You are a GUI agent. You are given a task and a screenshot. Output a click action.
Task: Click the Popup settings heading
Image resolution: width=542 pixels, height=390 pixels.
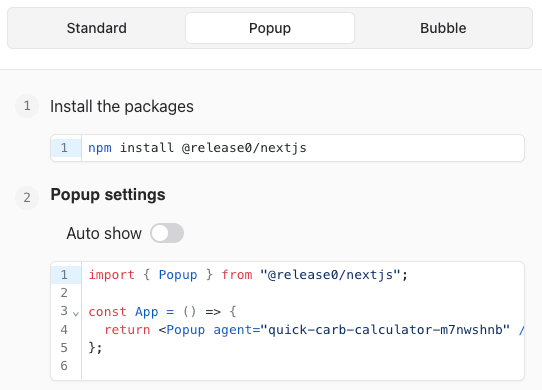point(108,194)
